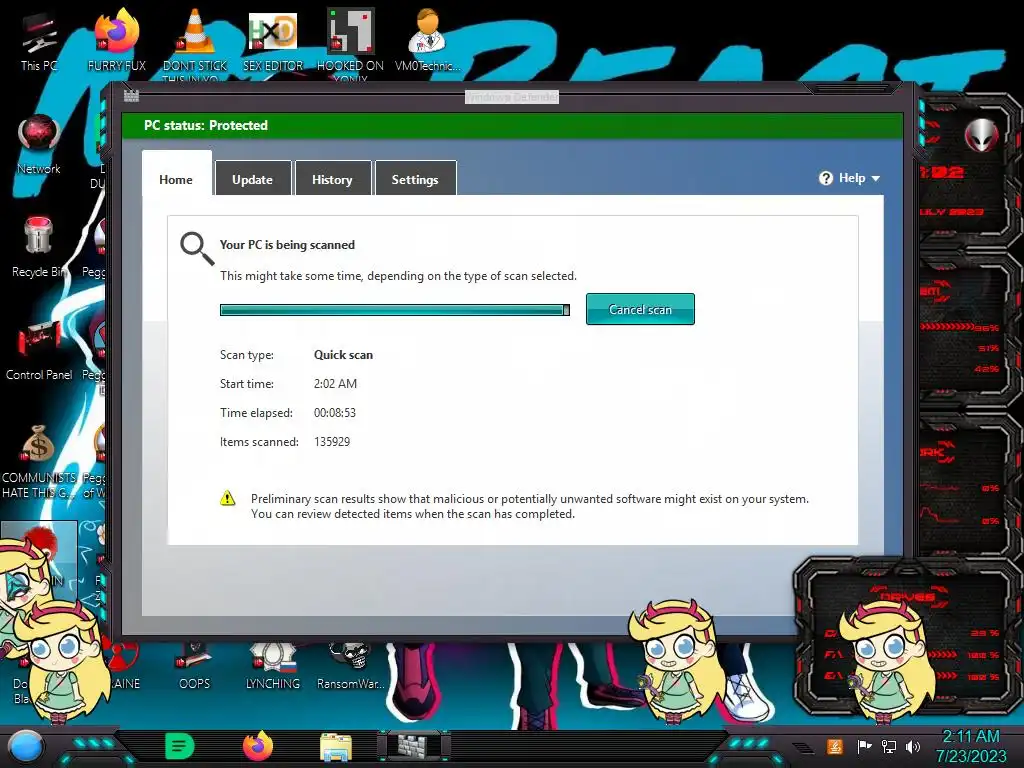The width and height of the screenshot is (1024, 768).
Task: Open the Settings tab
Action: pyautogui.click(x=415, y=179)
